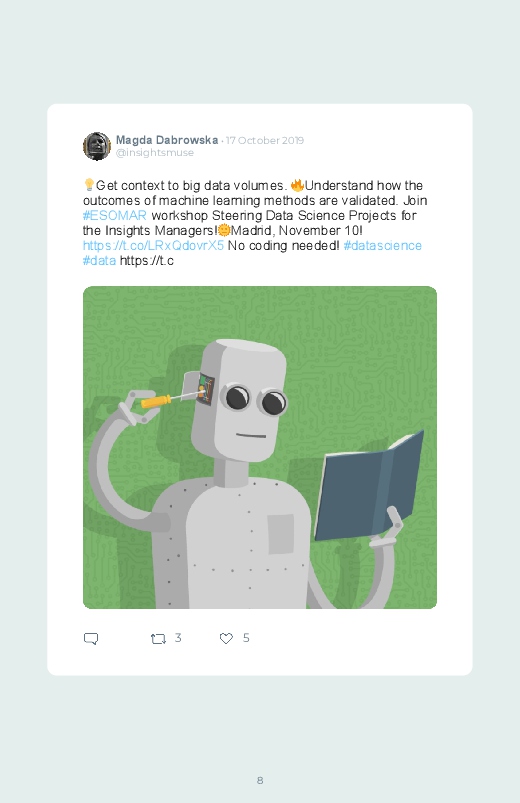Click the retweet count 3
520x803 pixels.
[178, 638]
